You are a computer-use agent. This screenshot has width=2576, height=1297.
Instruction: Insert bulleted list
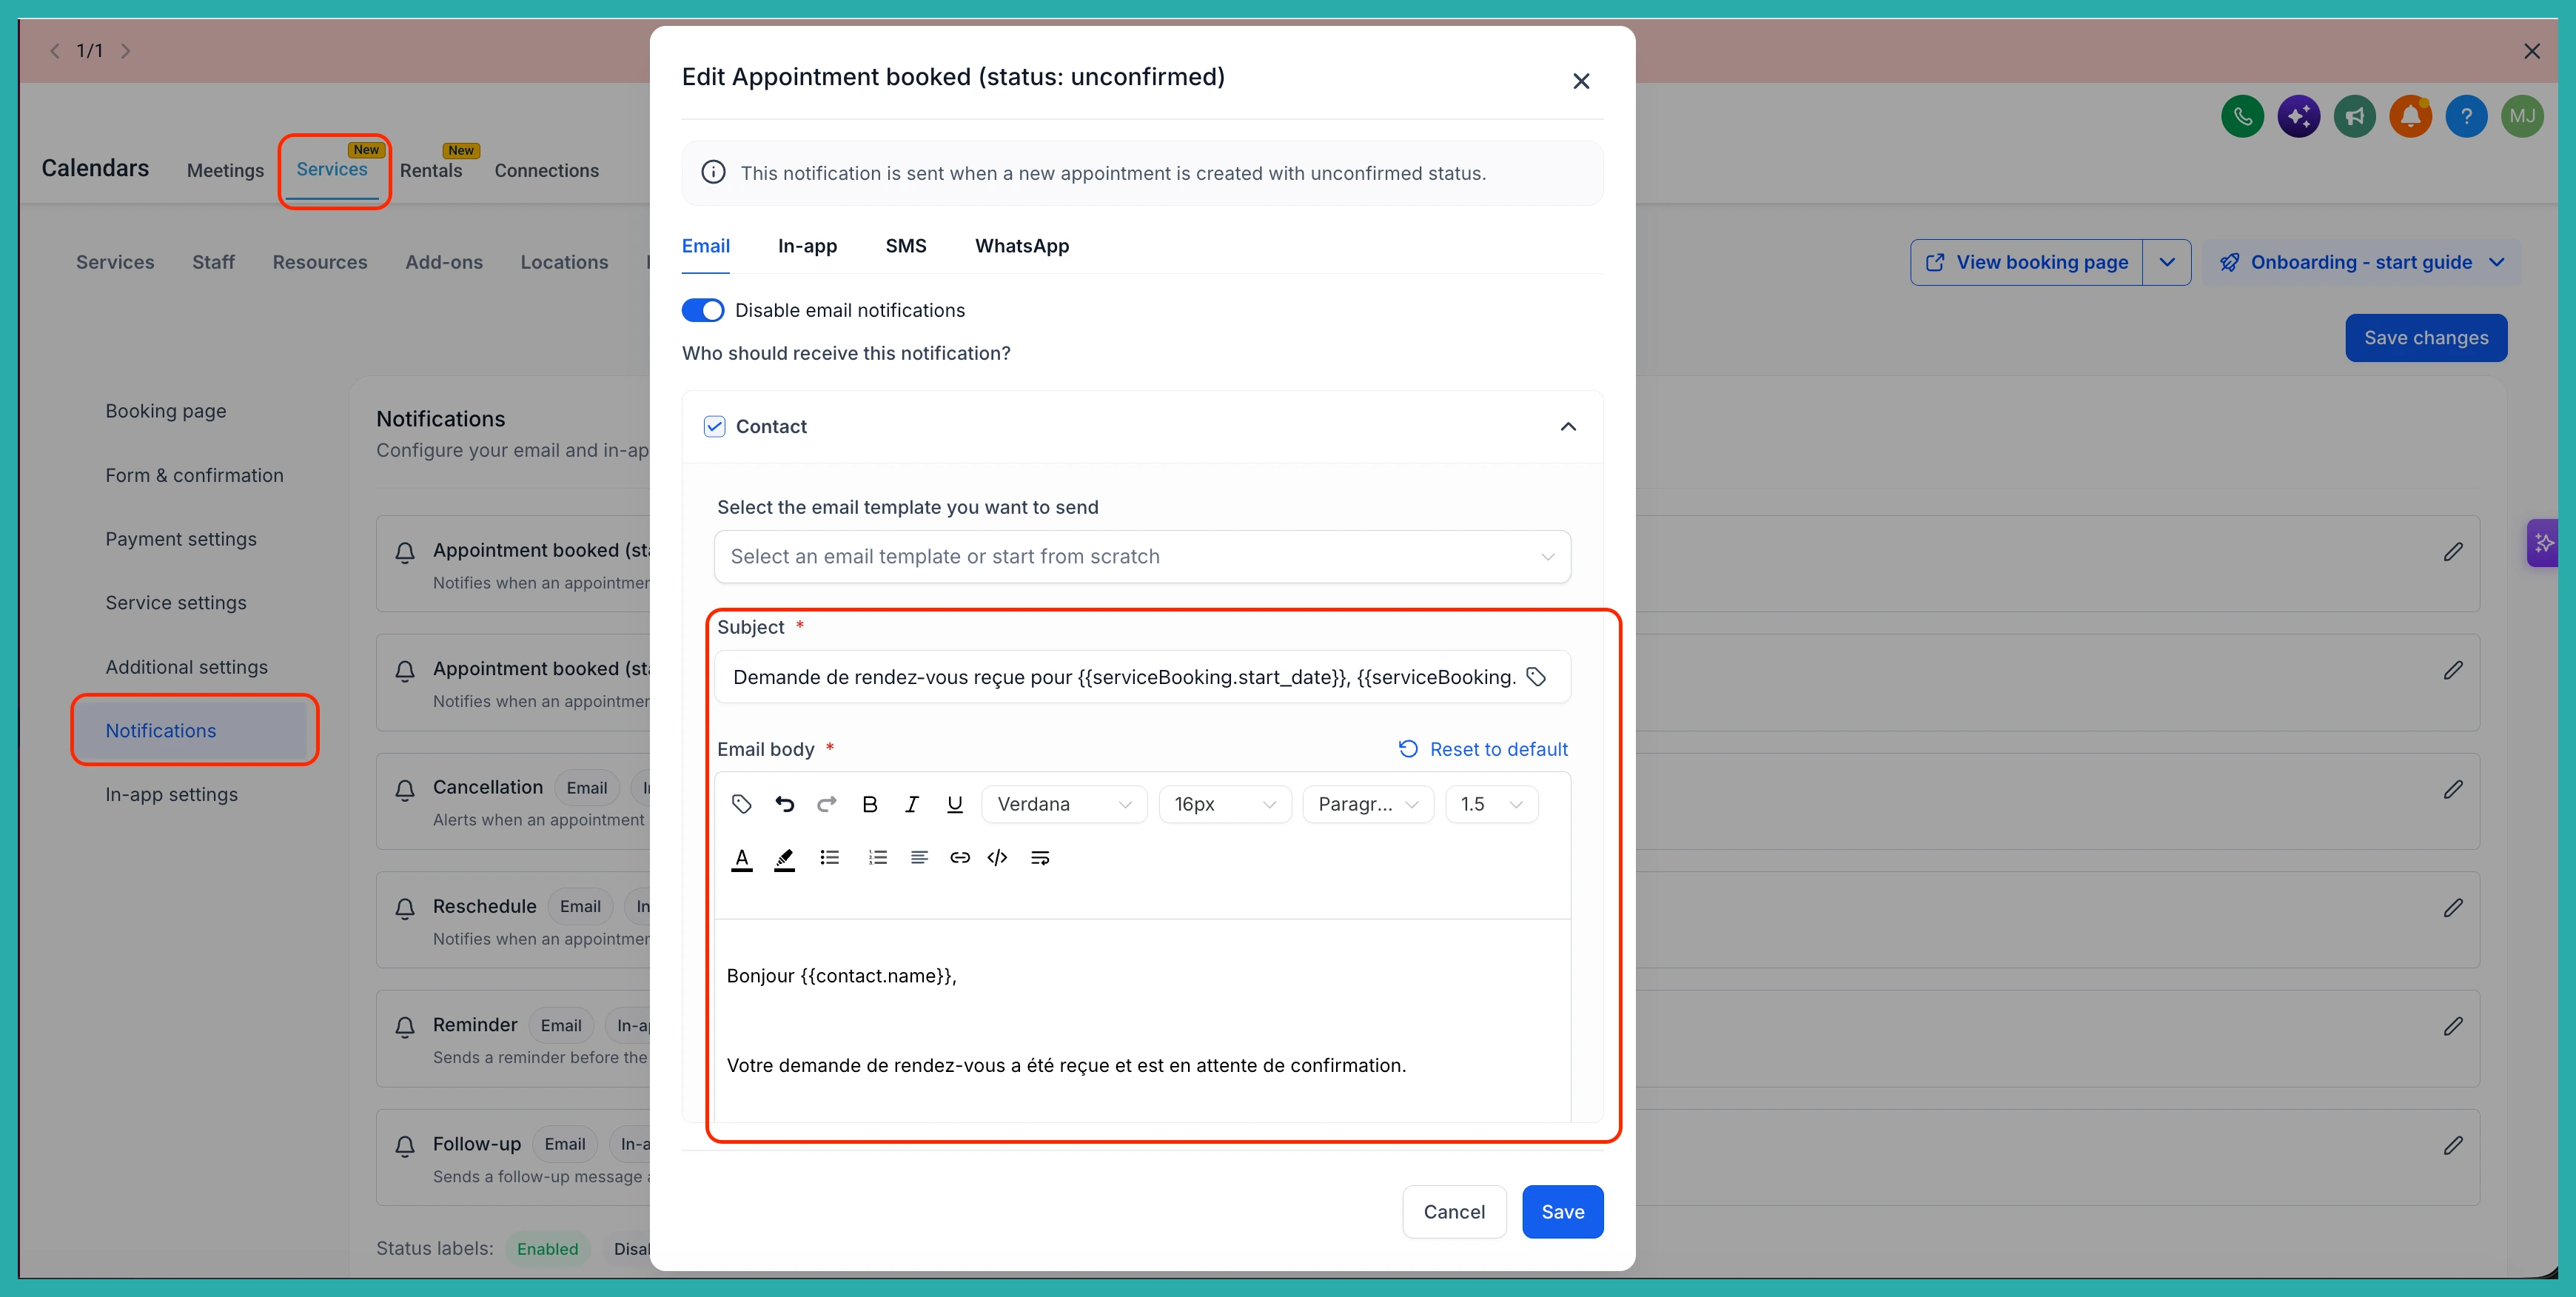(829, 858)
